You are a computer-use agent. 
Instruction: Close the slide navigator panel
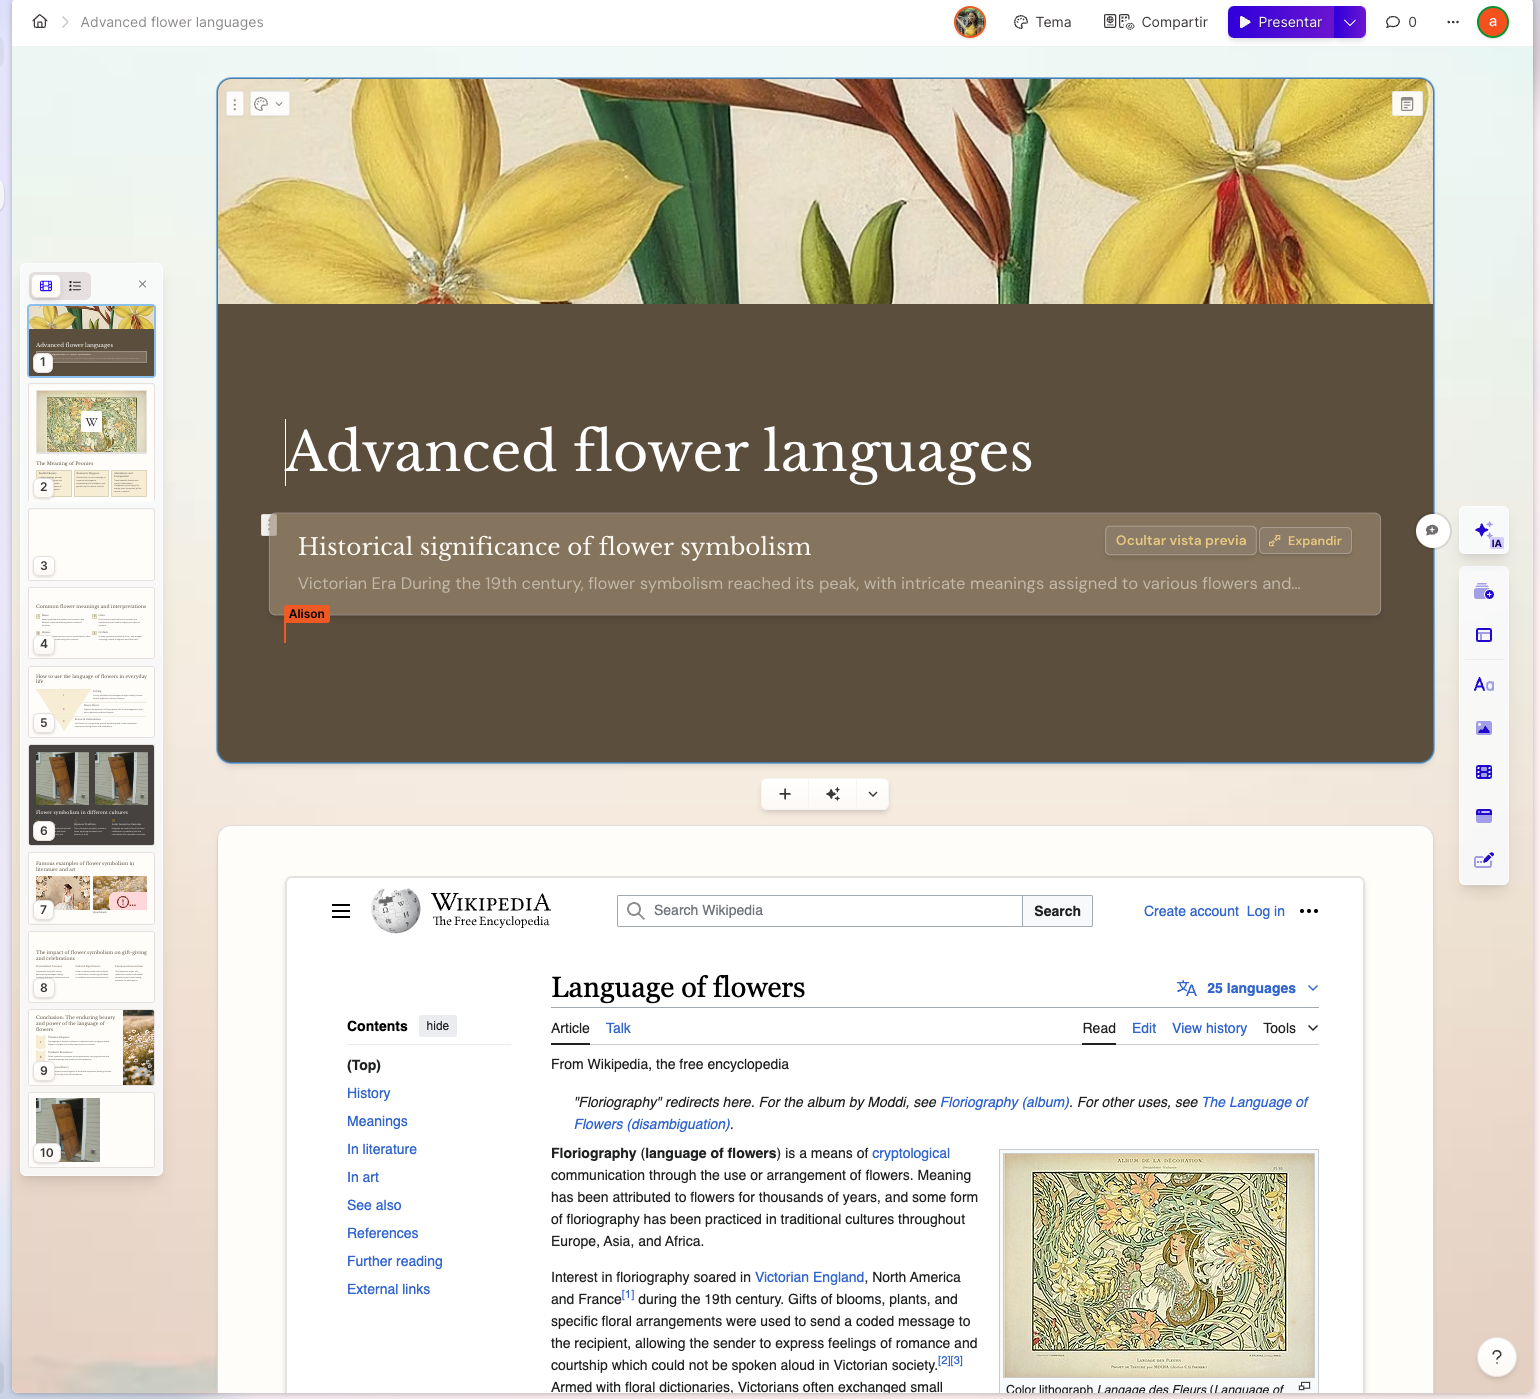click(142, 284)
